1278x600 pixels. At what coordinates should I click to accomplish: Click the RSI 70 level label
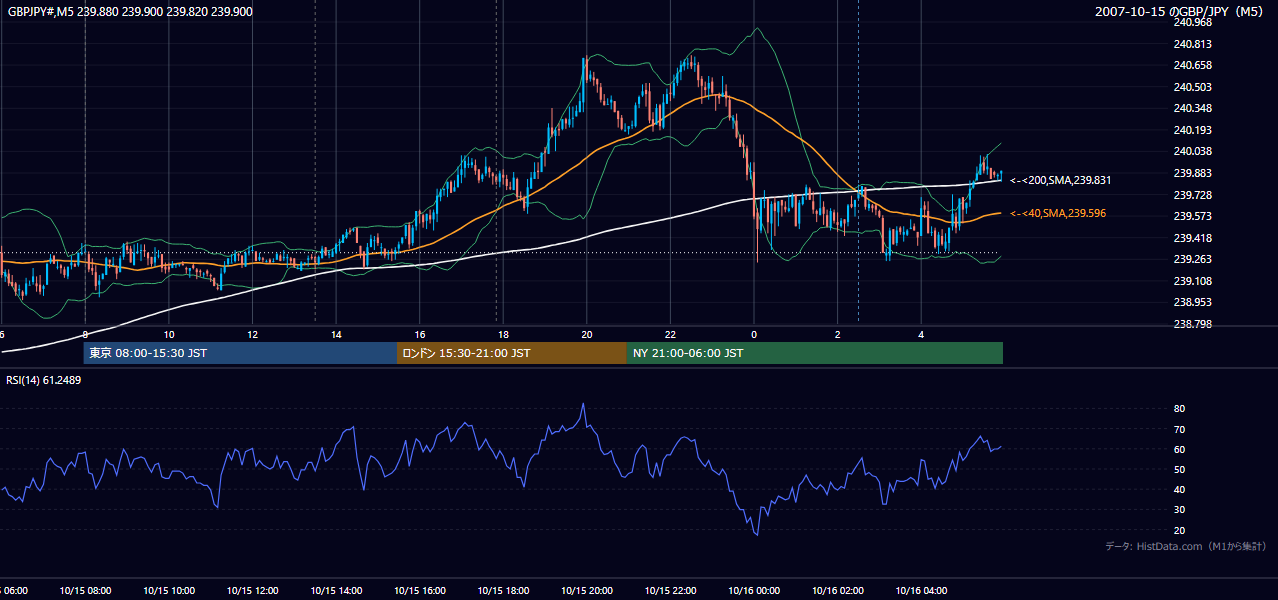[x=1179, y=429]
